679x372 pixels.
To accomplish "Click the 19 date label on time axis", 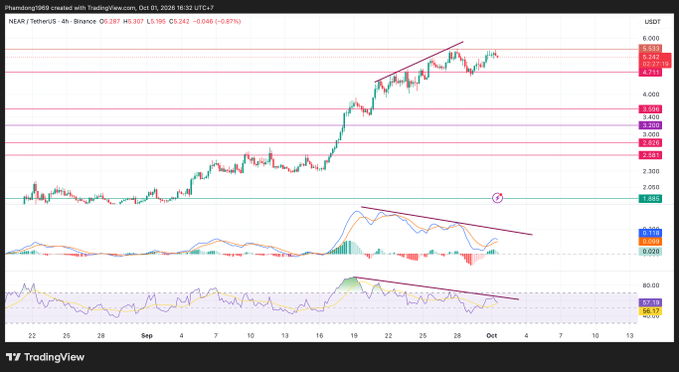I will coord(354,336).
